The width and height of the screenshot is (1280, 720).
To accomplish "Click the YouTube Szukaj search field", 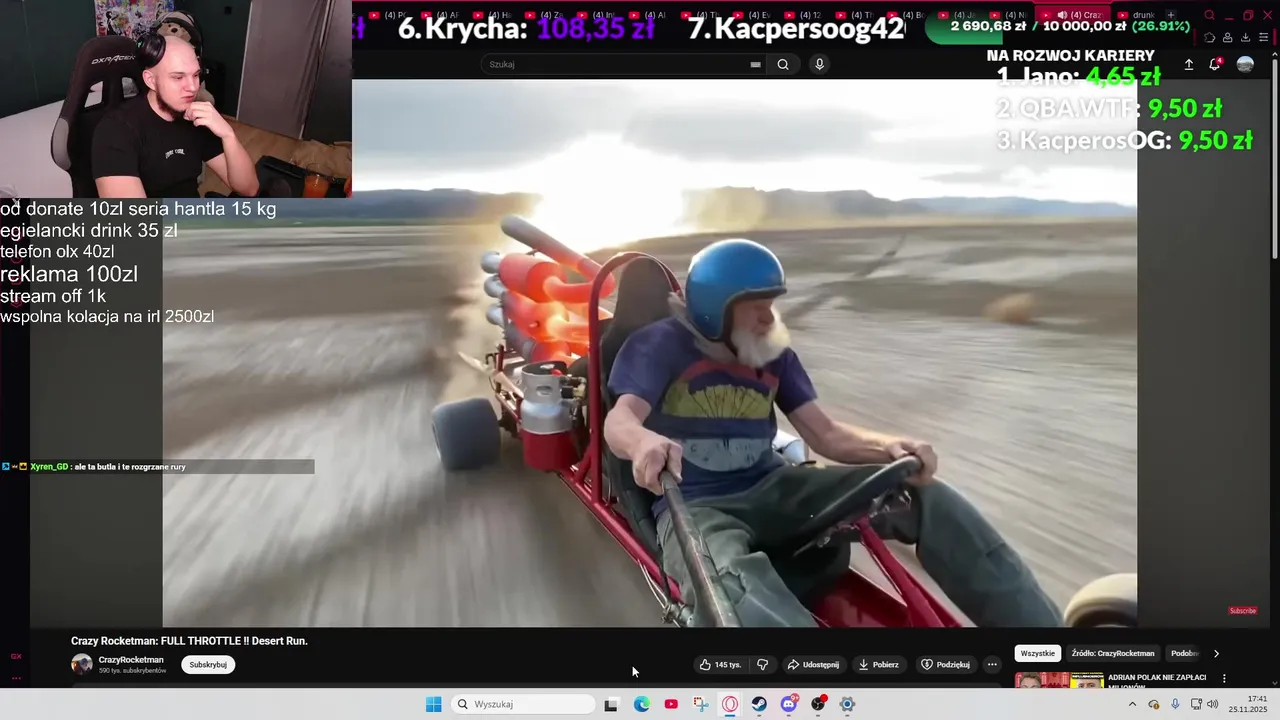I will pyautogui.click(x=625, y=64).
